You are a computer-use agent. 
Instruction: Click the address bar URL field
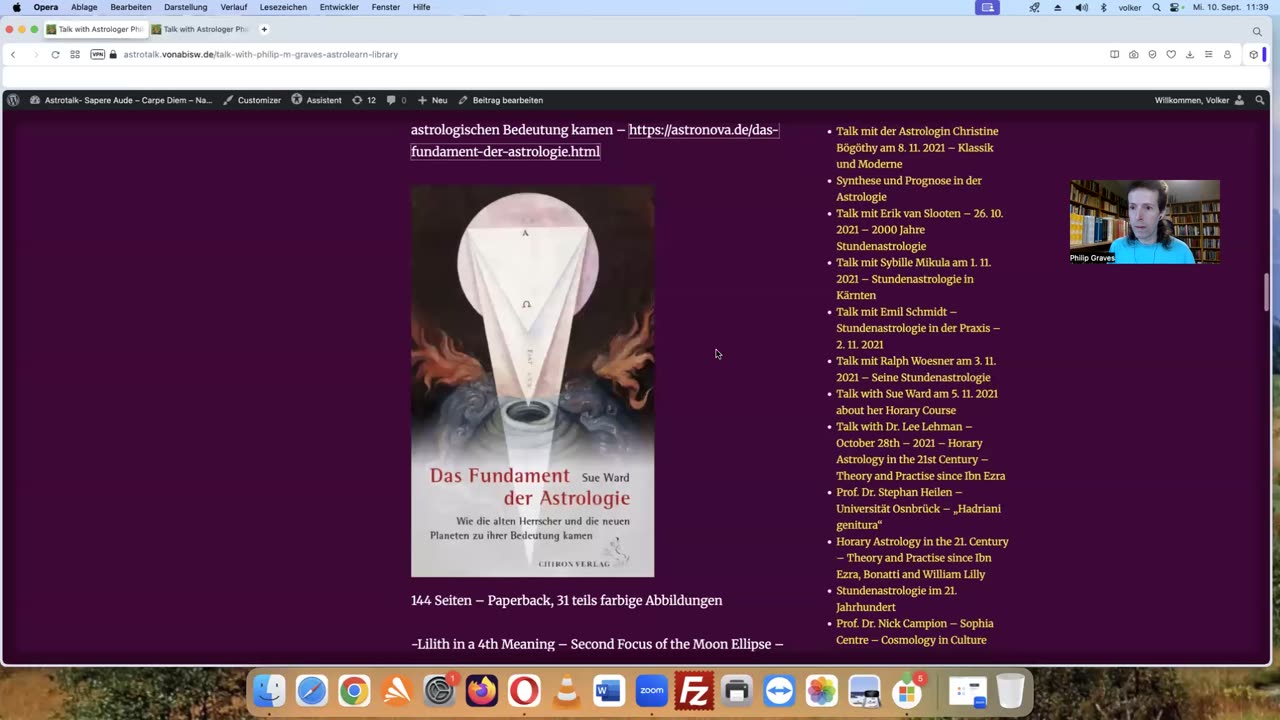coord(260,54)
